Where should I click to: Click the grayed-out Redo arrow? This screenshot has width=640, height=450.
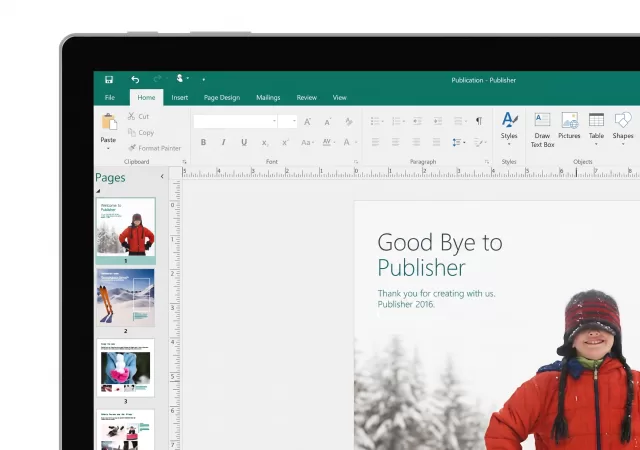[x=157, y=79]
